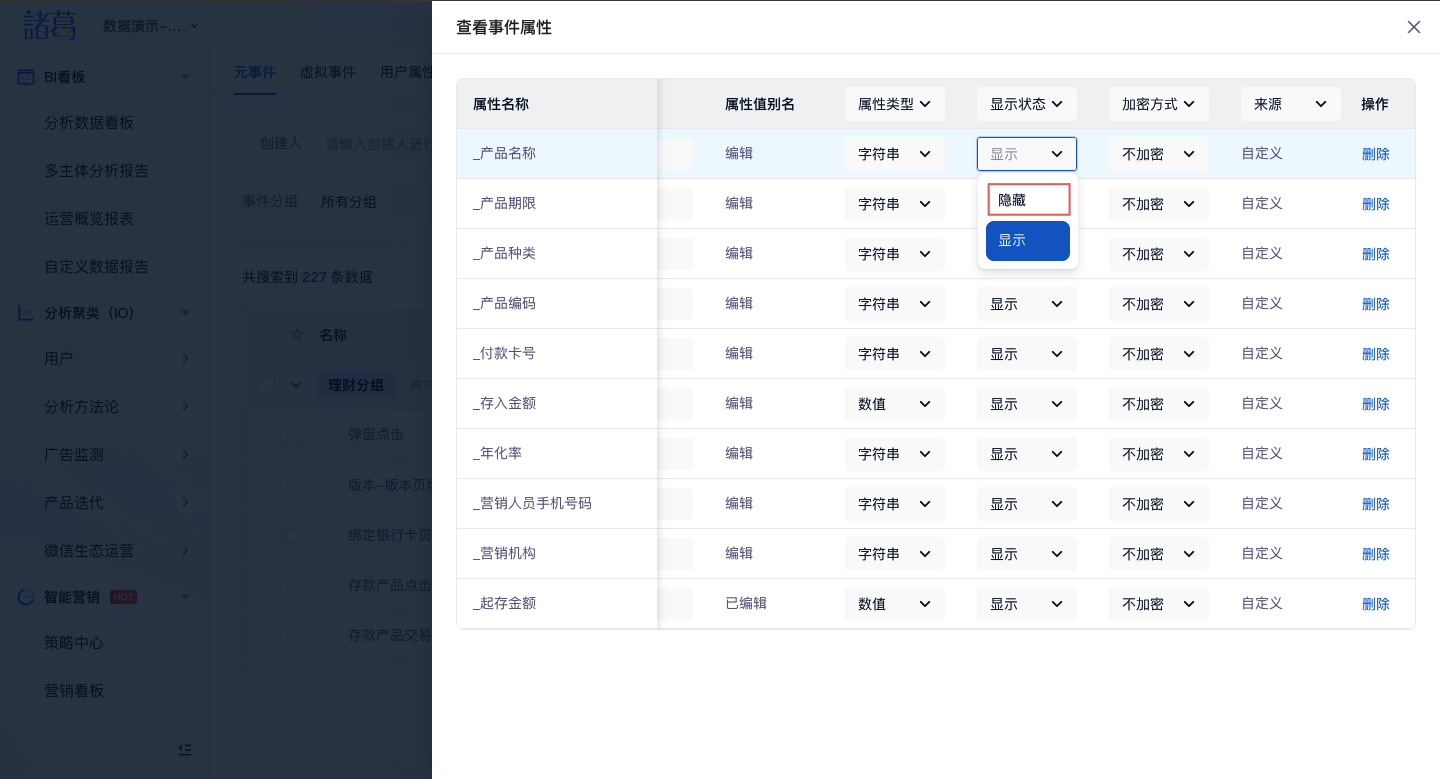The image size is (1440, 779).
Task: Tick the checkbox beside 弹窗点击 event
Action: [x=295, y=434]
